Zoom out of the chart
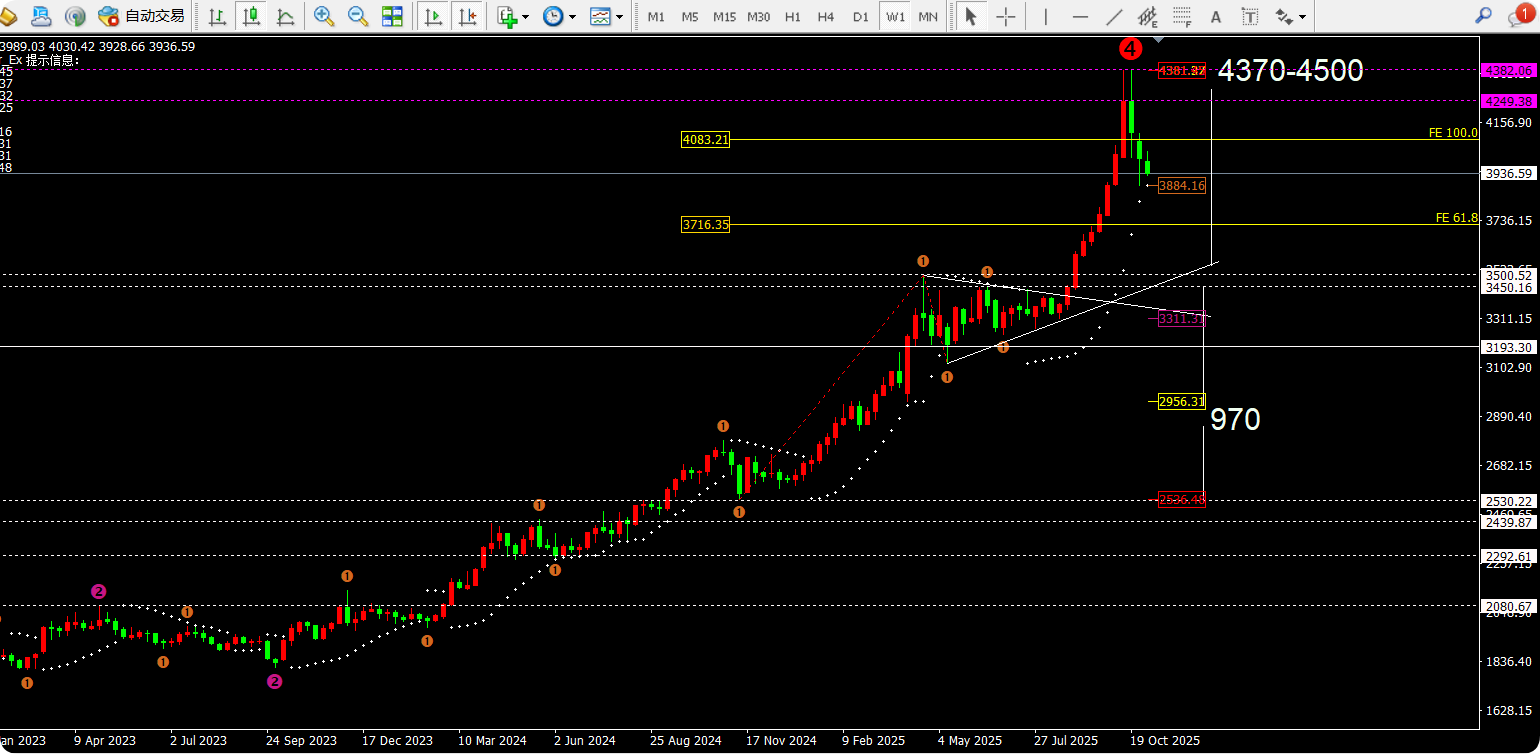The image size is (1540, 754). tap(357, 16)
